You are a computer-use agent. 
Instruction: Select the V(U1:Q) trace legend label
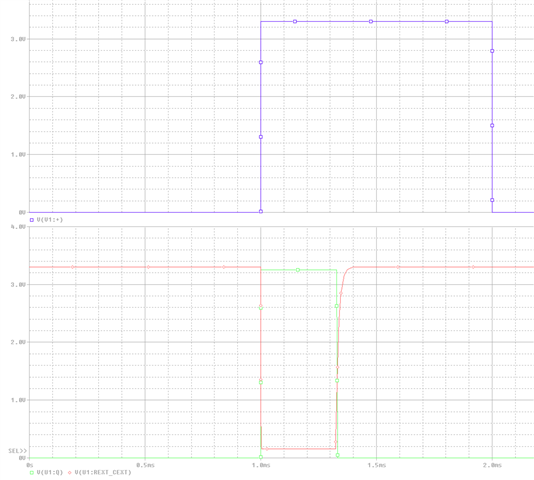[x=50, y=473]
